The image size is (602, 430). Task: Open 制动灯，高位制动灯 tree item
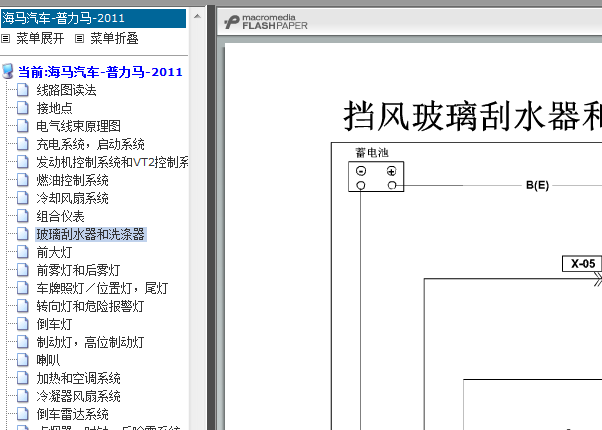pyautogui.click(x=90, y=342)
